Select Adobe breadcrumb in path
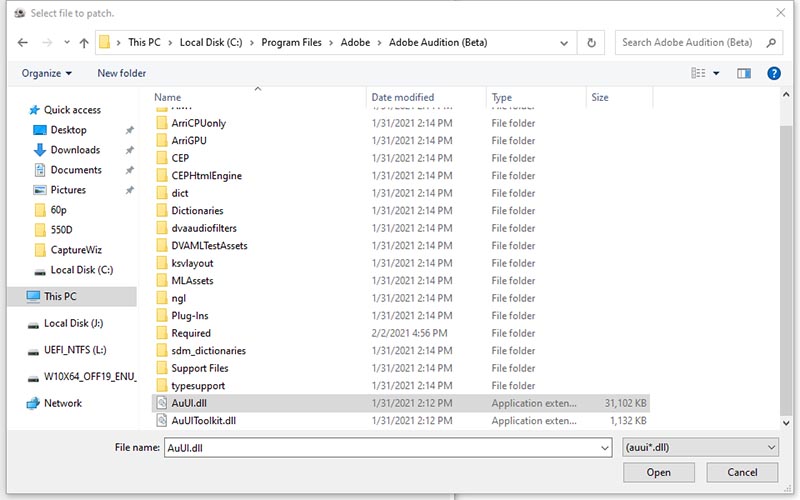 tap(355, 43)
